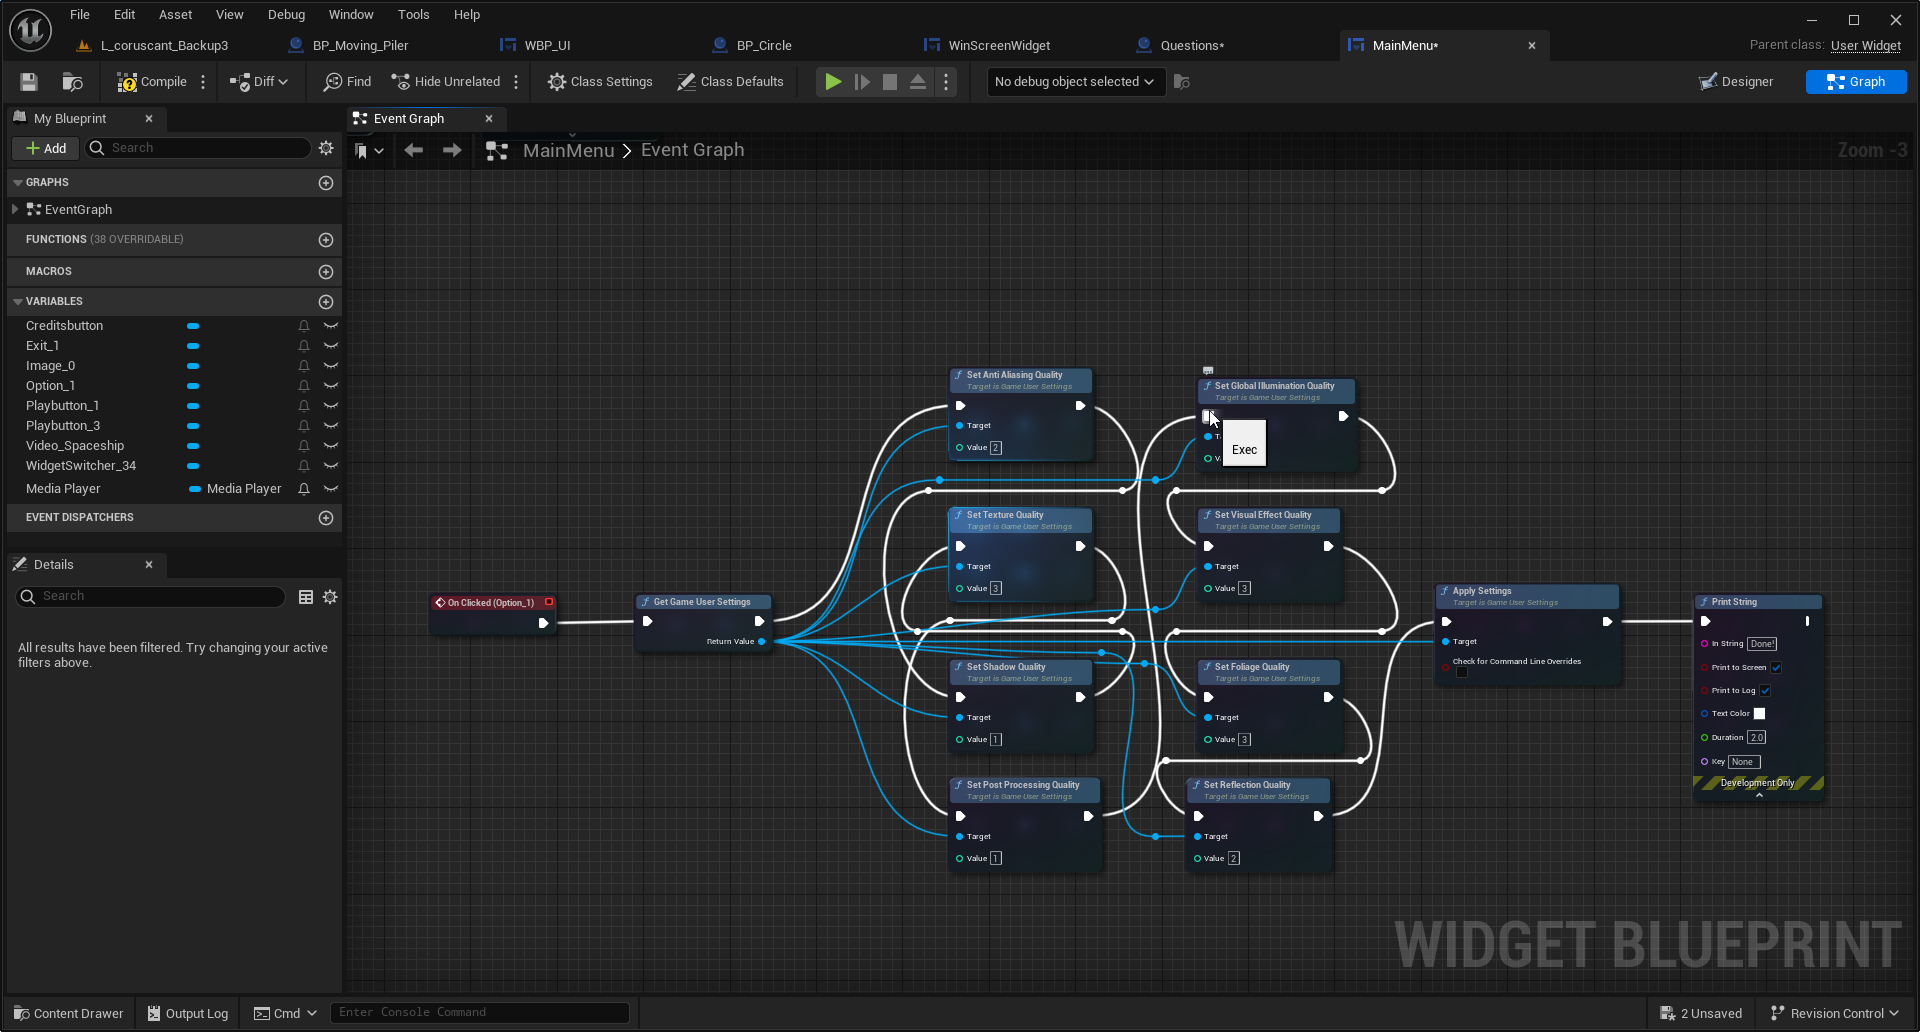The height and width of the screenshot is (1032, 1920).
Task: Toggle visibility eye for Exit_1 variable
Action: click(x=331, y=346)
